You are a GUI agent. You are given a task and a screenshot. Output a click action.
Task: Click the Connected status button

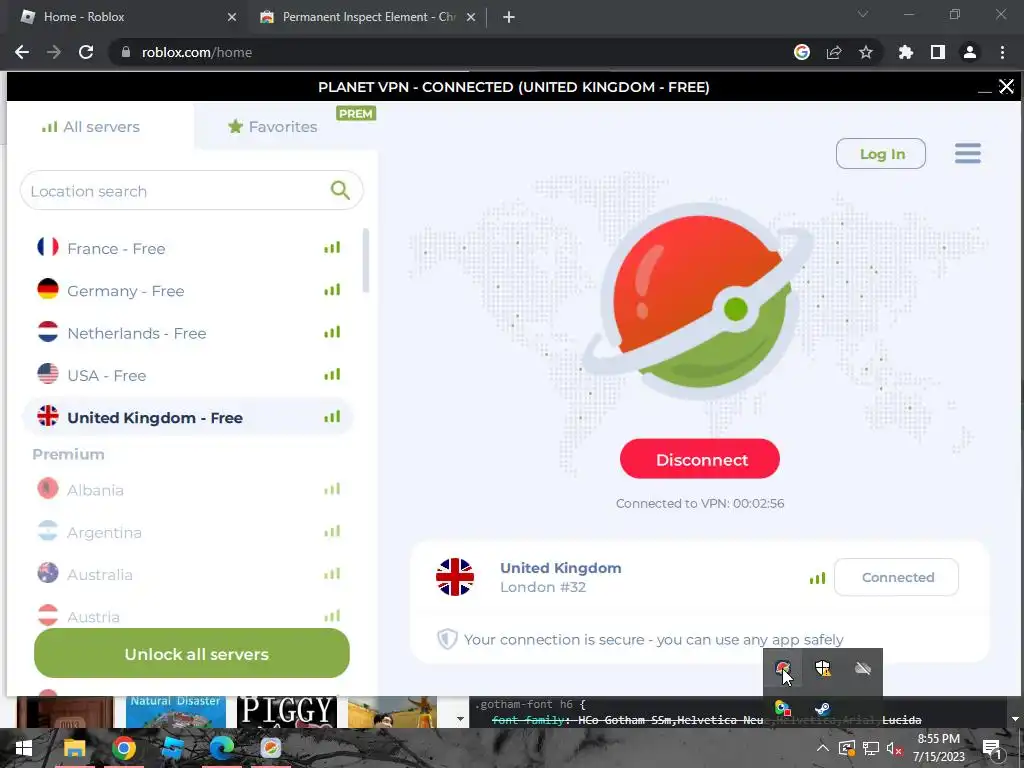[896, 577]
